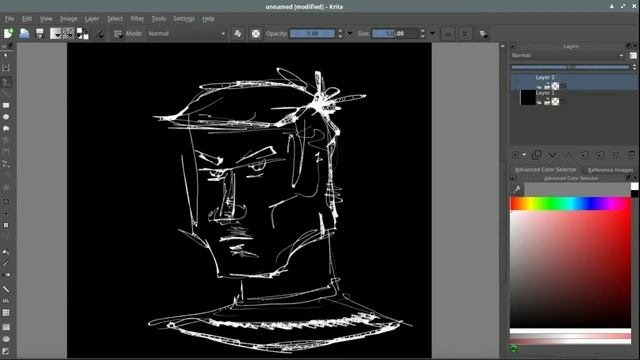Click the Layer 1 black thumbnail
Image resolution: width=640 pixels, height=360 pixels.
528,98
